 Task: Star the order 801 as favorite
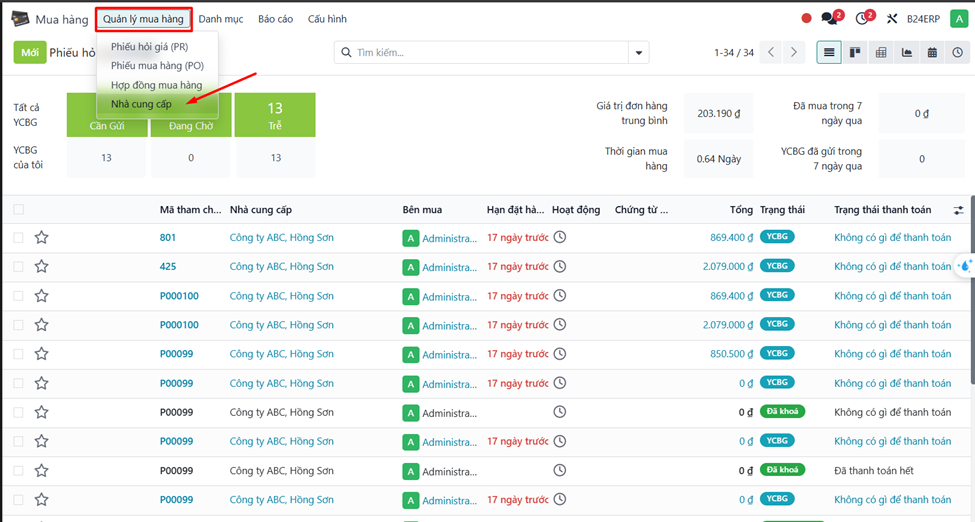[42, 238]
